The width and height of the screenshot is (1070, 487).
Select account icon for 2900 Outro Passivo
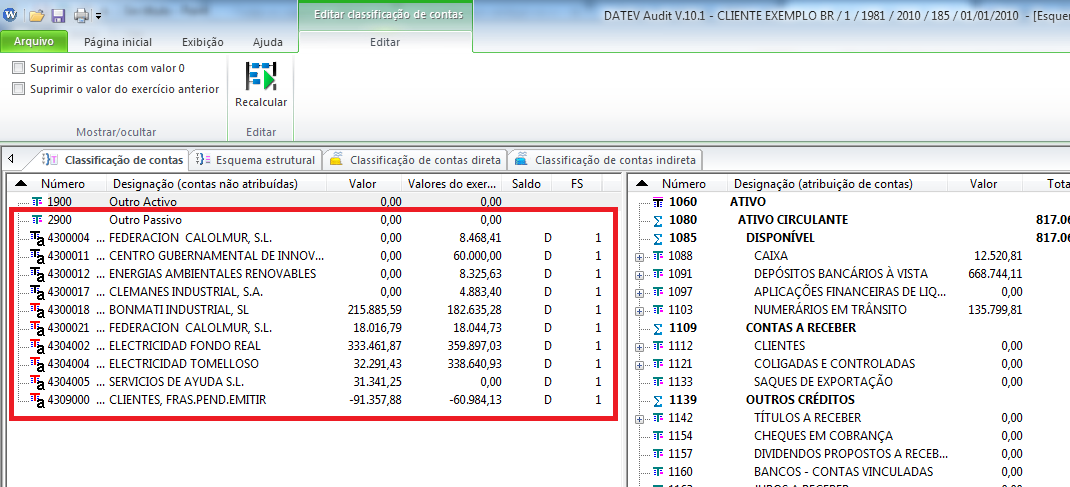(x=38, y=220)
